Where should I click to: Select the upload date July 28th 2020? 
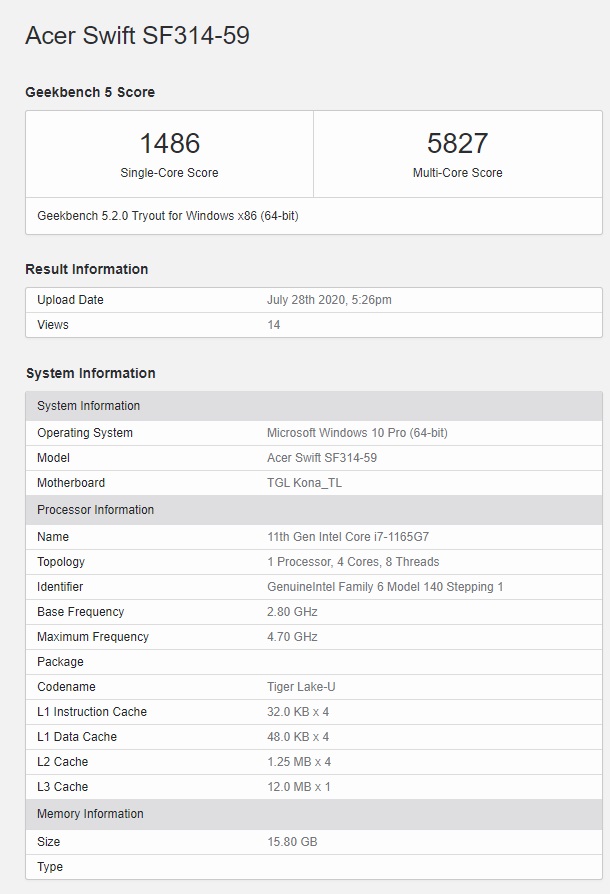tap(329, 300)
